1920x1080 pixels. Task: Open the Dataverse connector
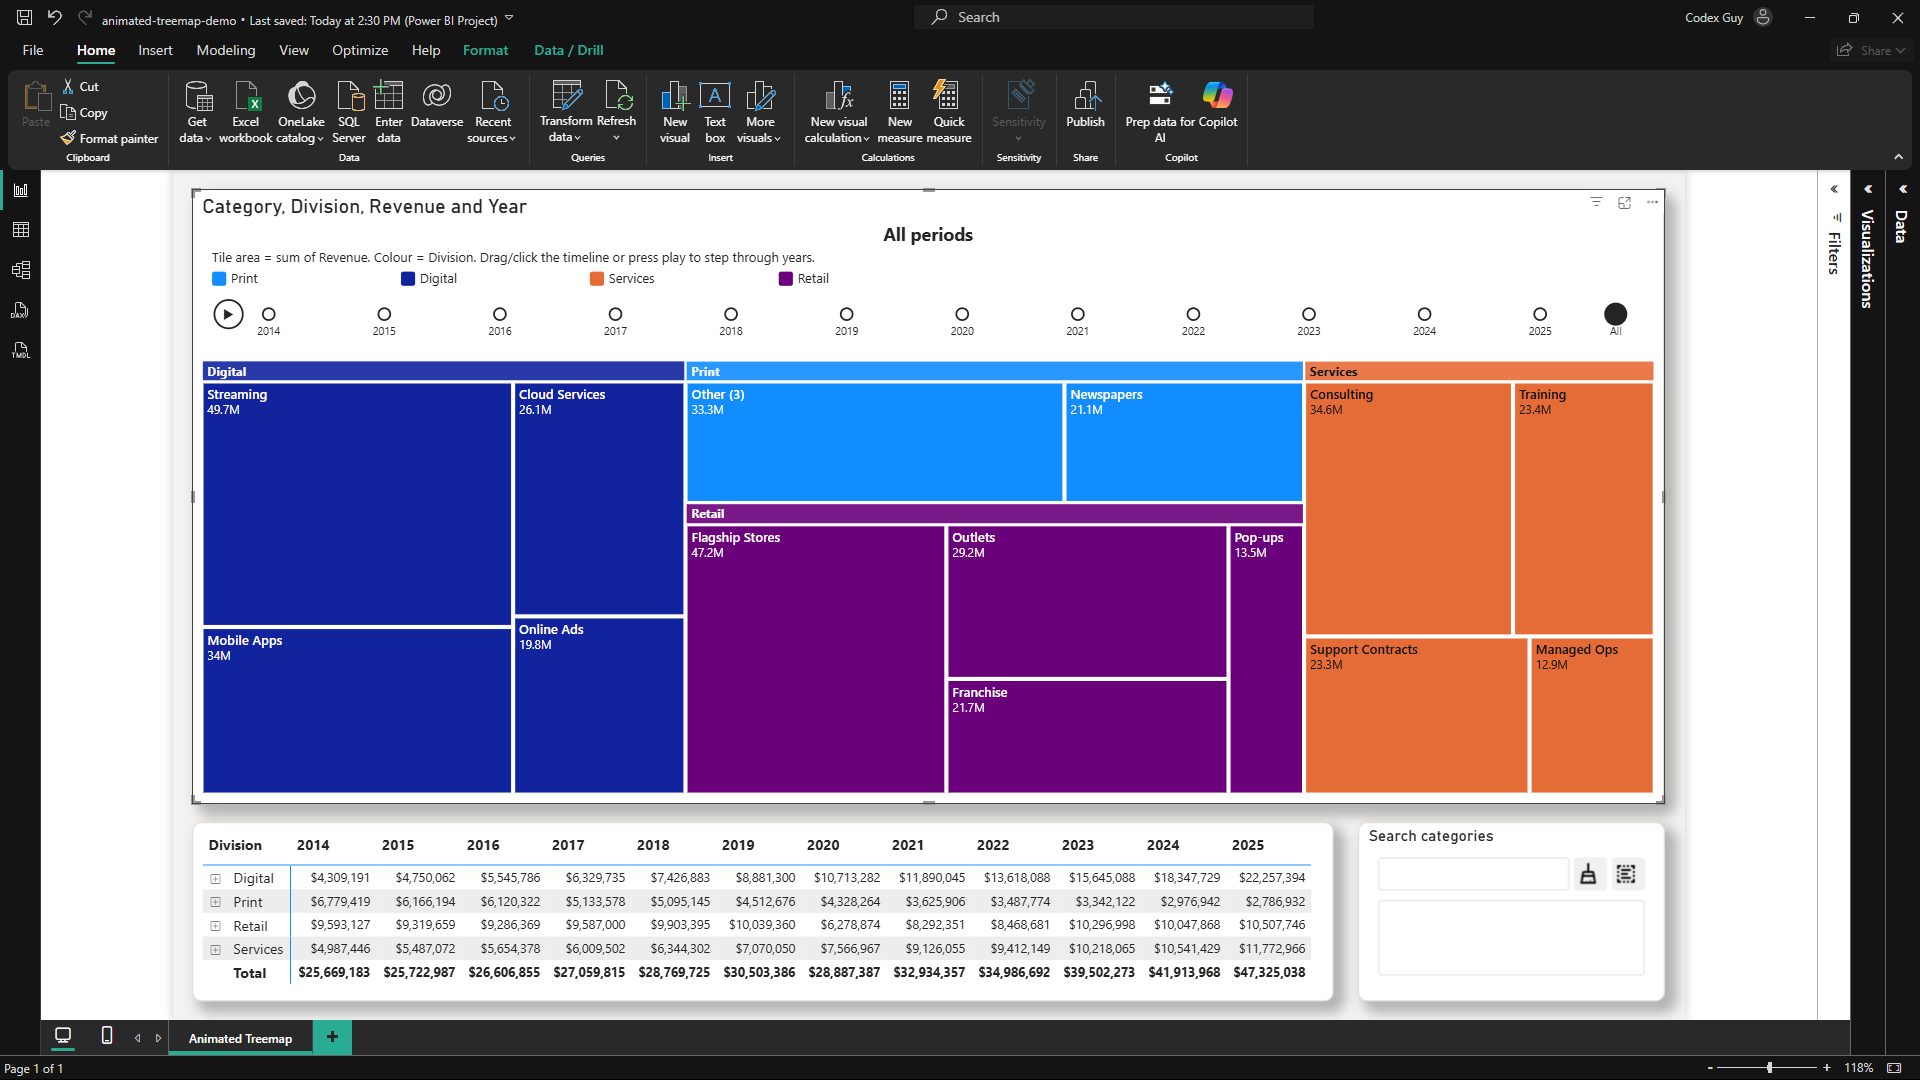click(437, 105)
